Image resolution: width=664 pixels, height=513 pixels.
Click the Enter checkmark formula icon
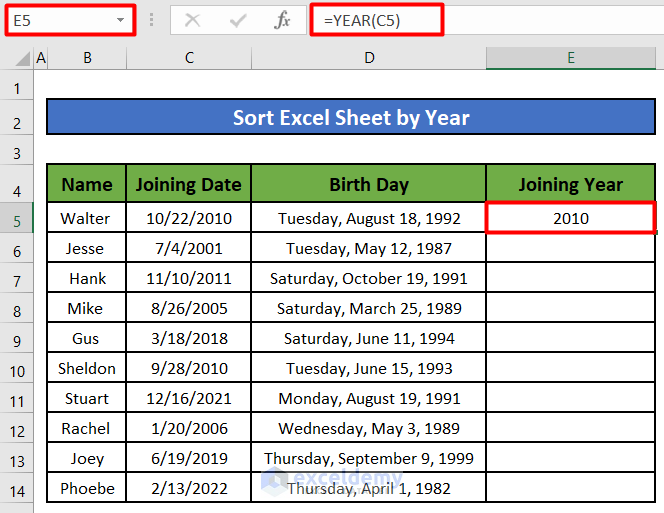click(238, 20)
